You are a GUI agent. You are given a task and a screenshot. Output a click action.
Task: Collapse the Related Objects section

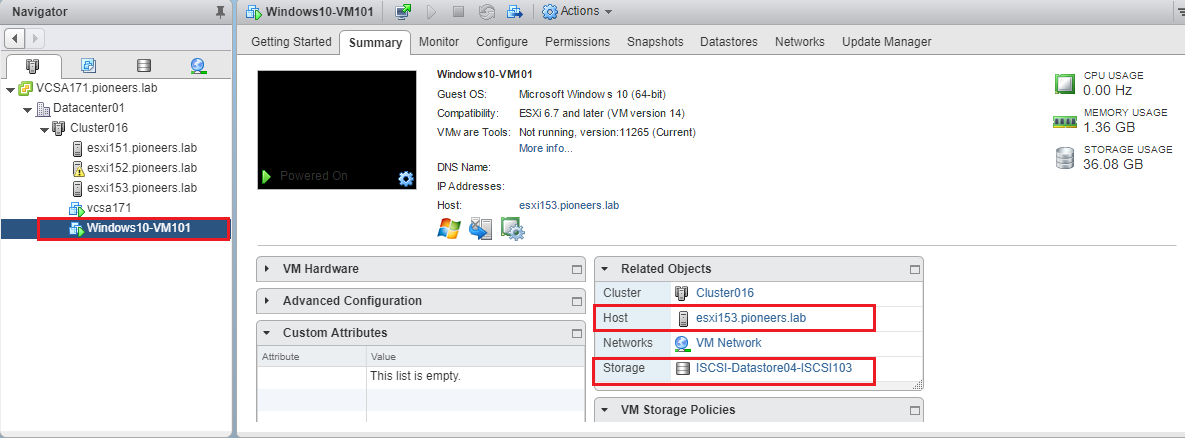point(605,269)
